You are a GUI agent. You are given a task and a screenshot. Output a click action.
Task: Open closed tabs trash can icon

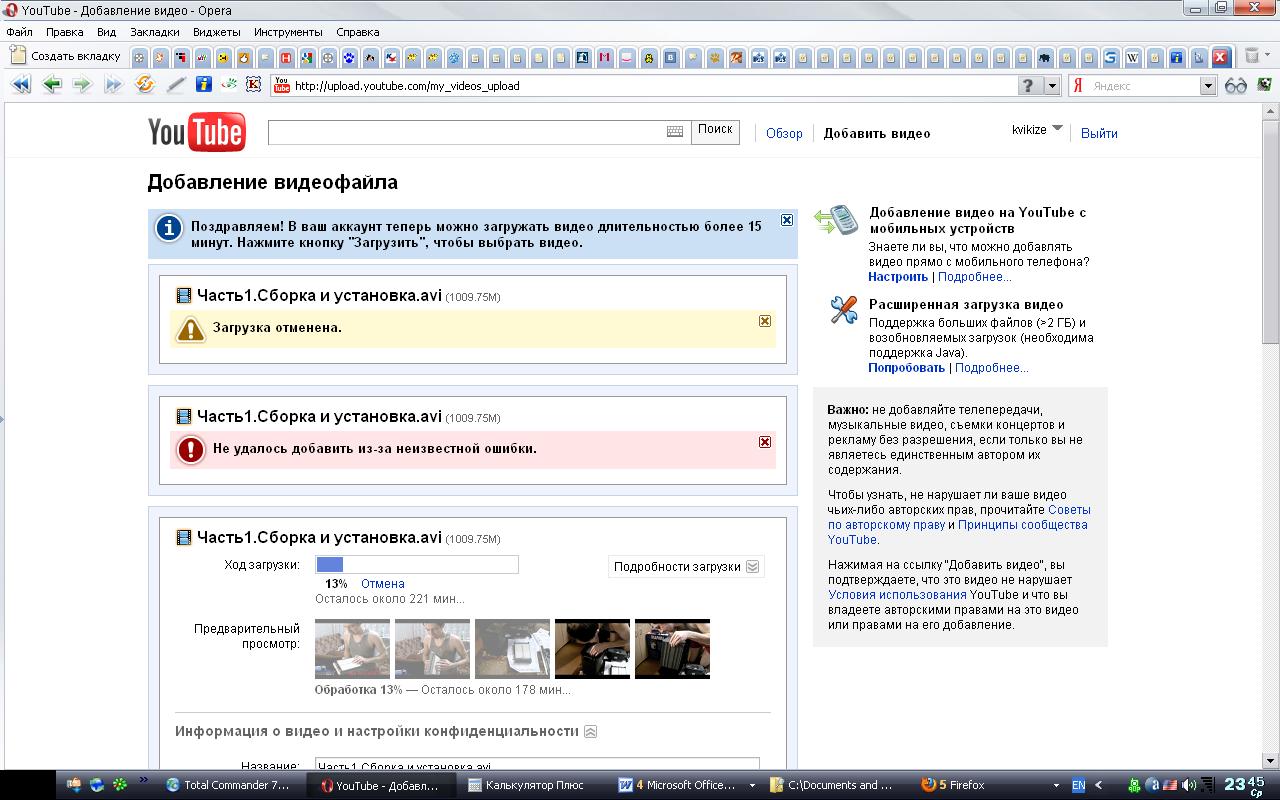(1251, 56)
